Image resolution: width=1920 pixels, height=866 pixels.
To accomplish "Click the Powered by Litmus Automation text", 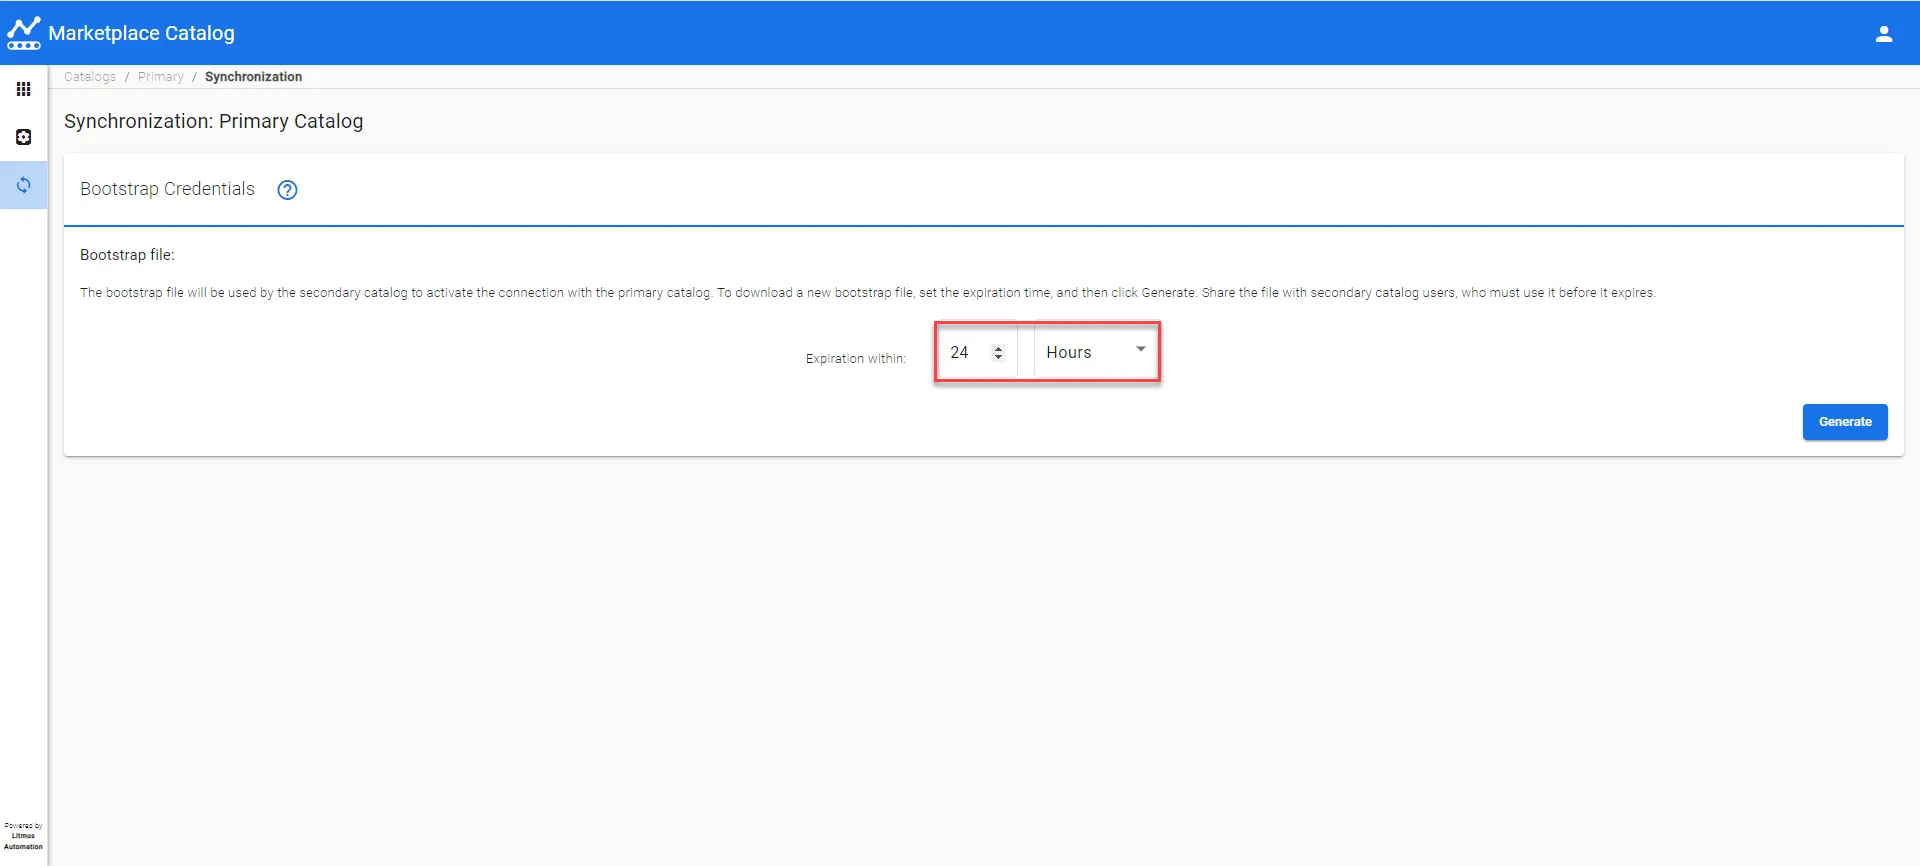I will pos(23,836).
